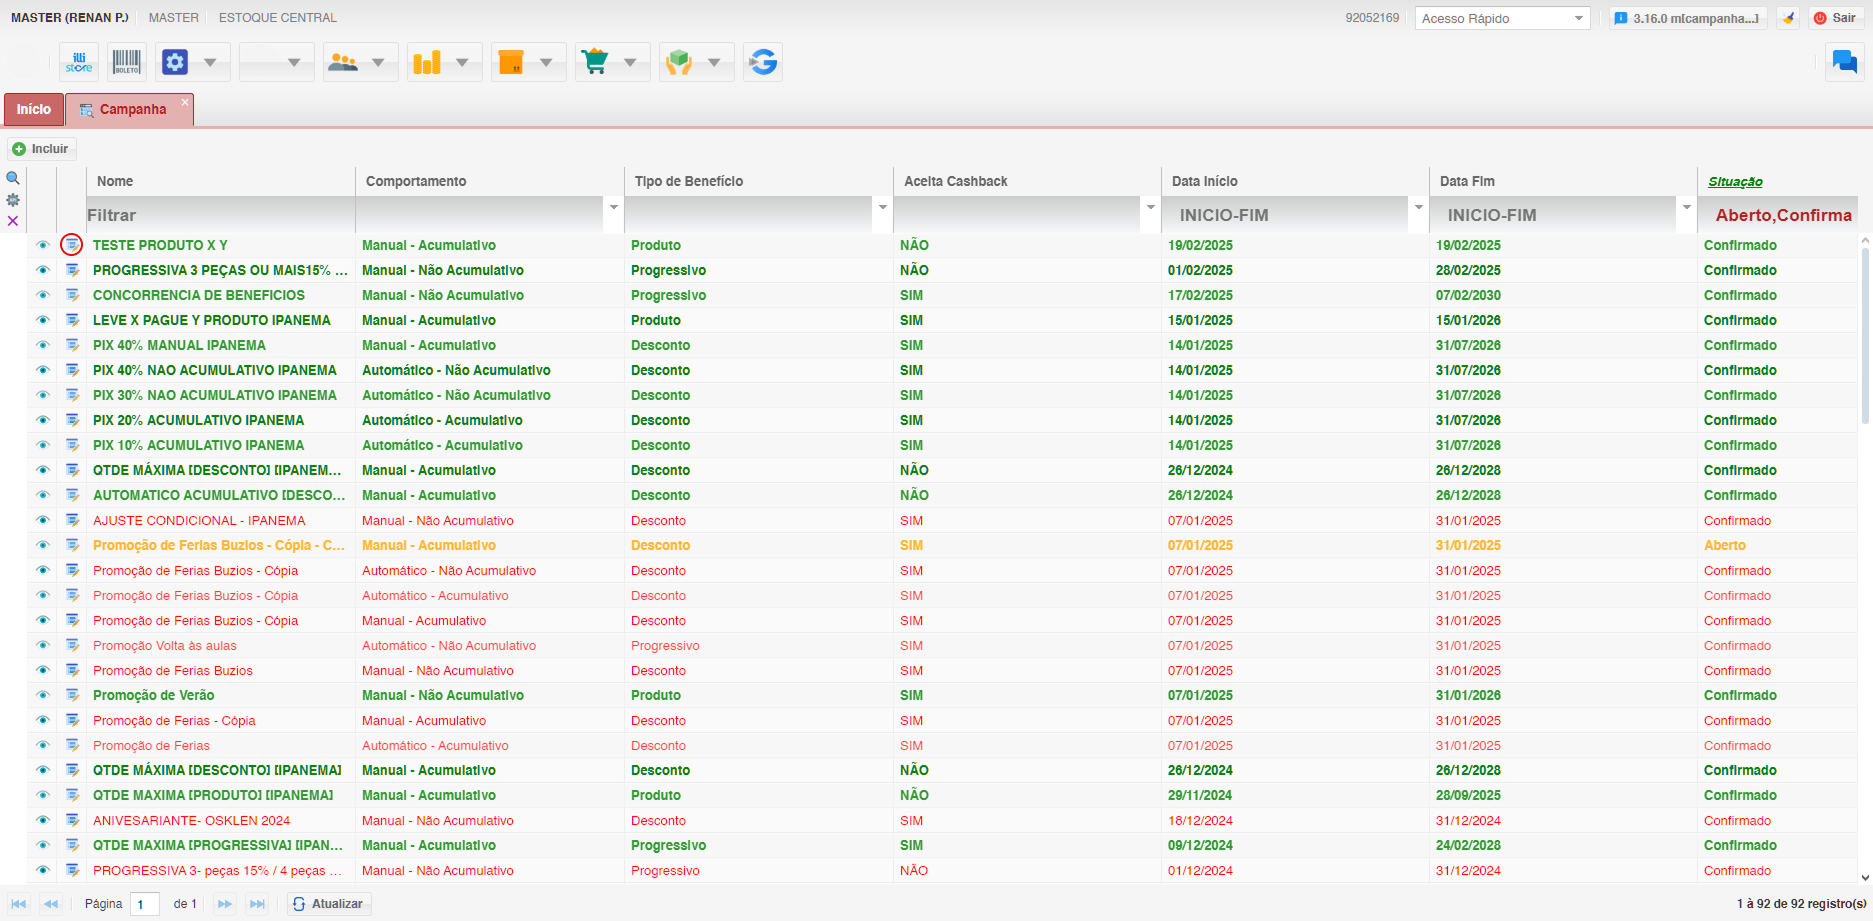
Task: Click the Boleto barcode icon
Action: click(127, 62)
